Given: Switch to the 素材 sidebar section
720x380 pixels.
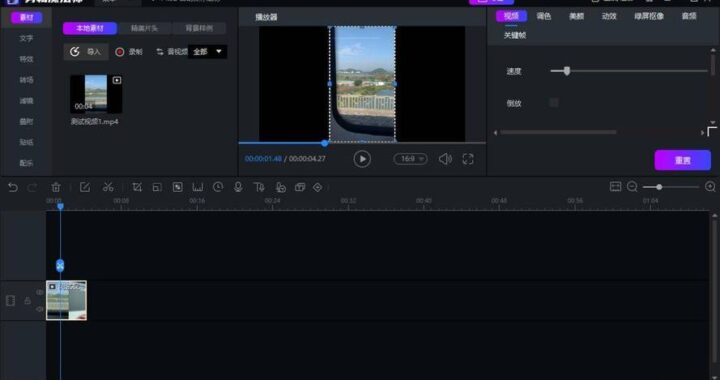Looking at the screenshot, I should point(27,18).
